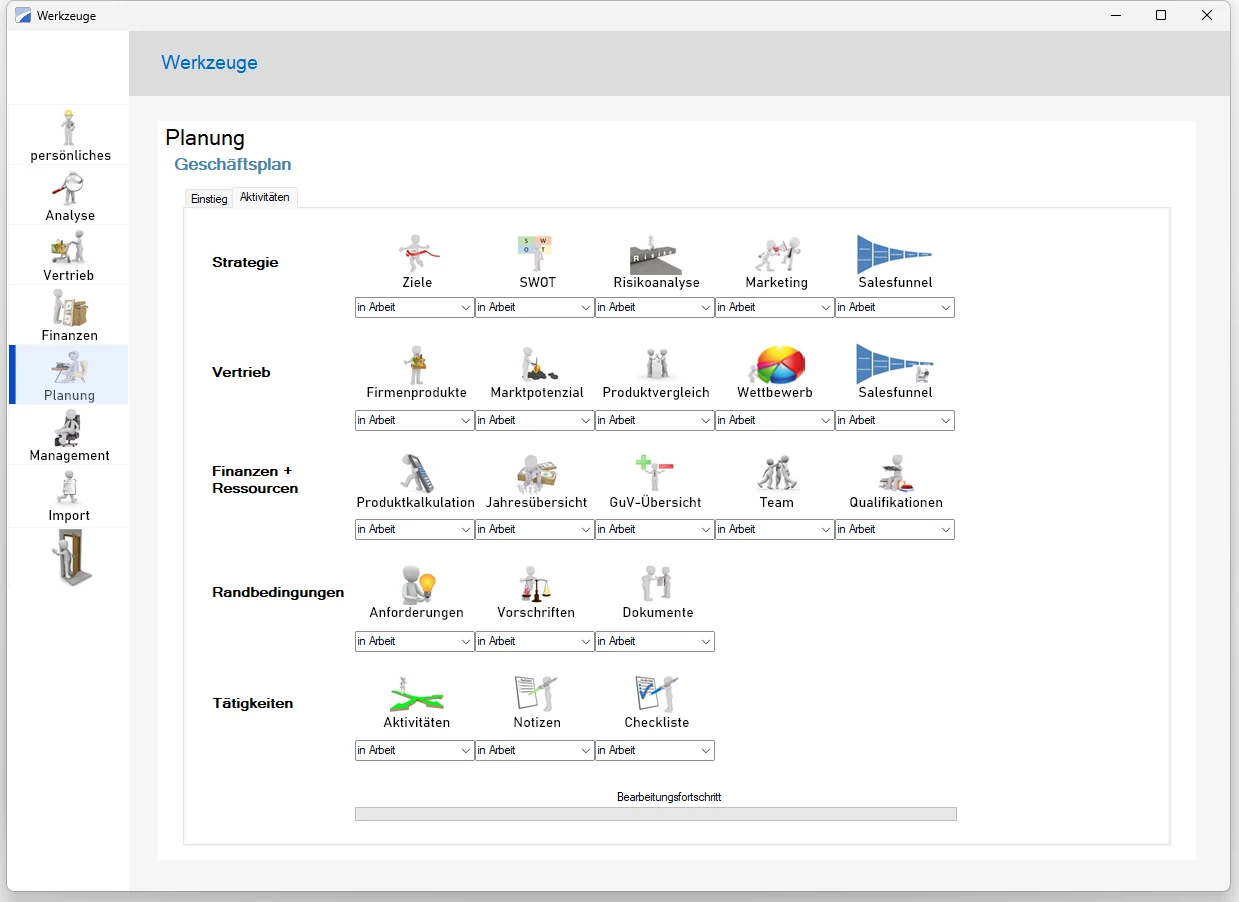Open the status dropdown below Wettbewerb
This screenshot has height=902, width=1239.
[775, 421]
